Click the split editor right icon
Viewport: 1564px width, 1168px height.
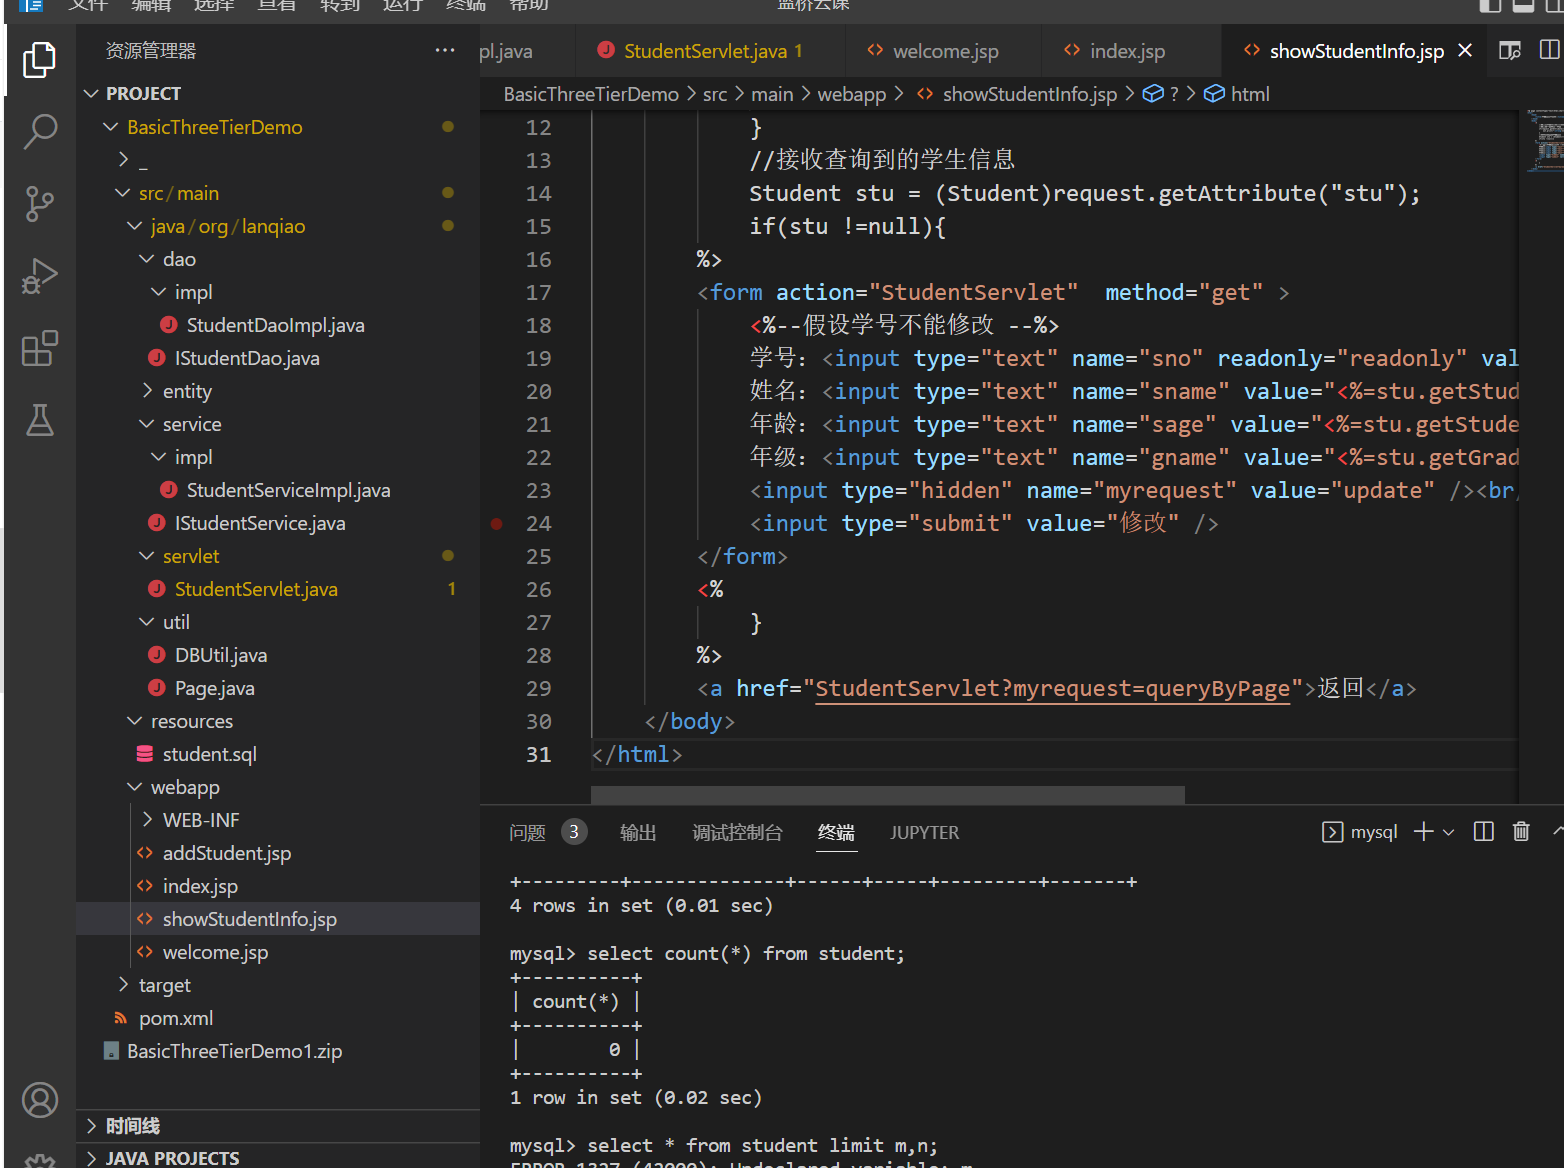click(1549, 50)
